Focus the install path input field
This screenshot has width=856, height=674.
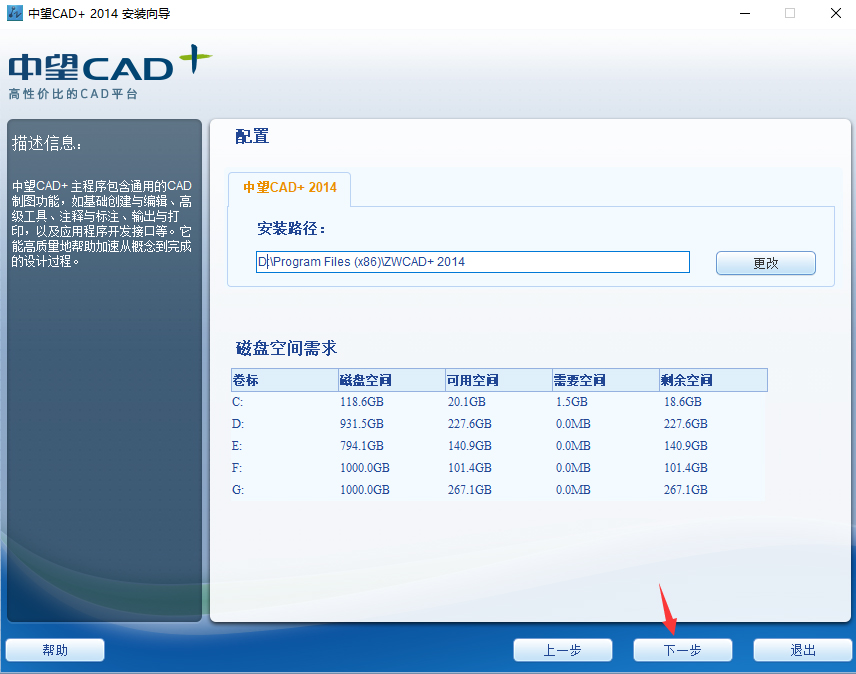473,262
